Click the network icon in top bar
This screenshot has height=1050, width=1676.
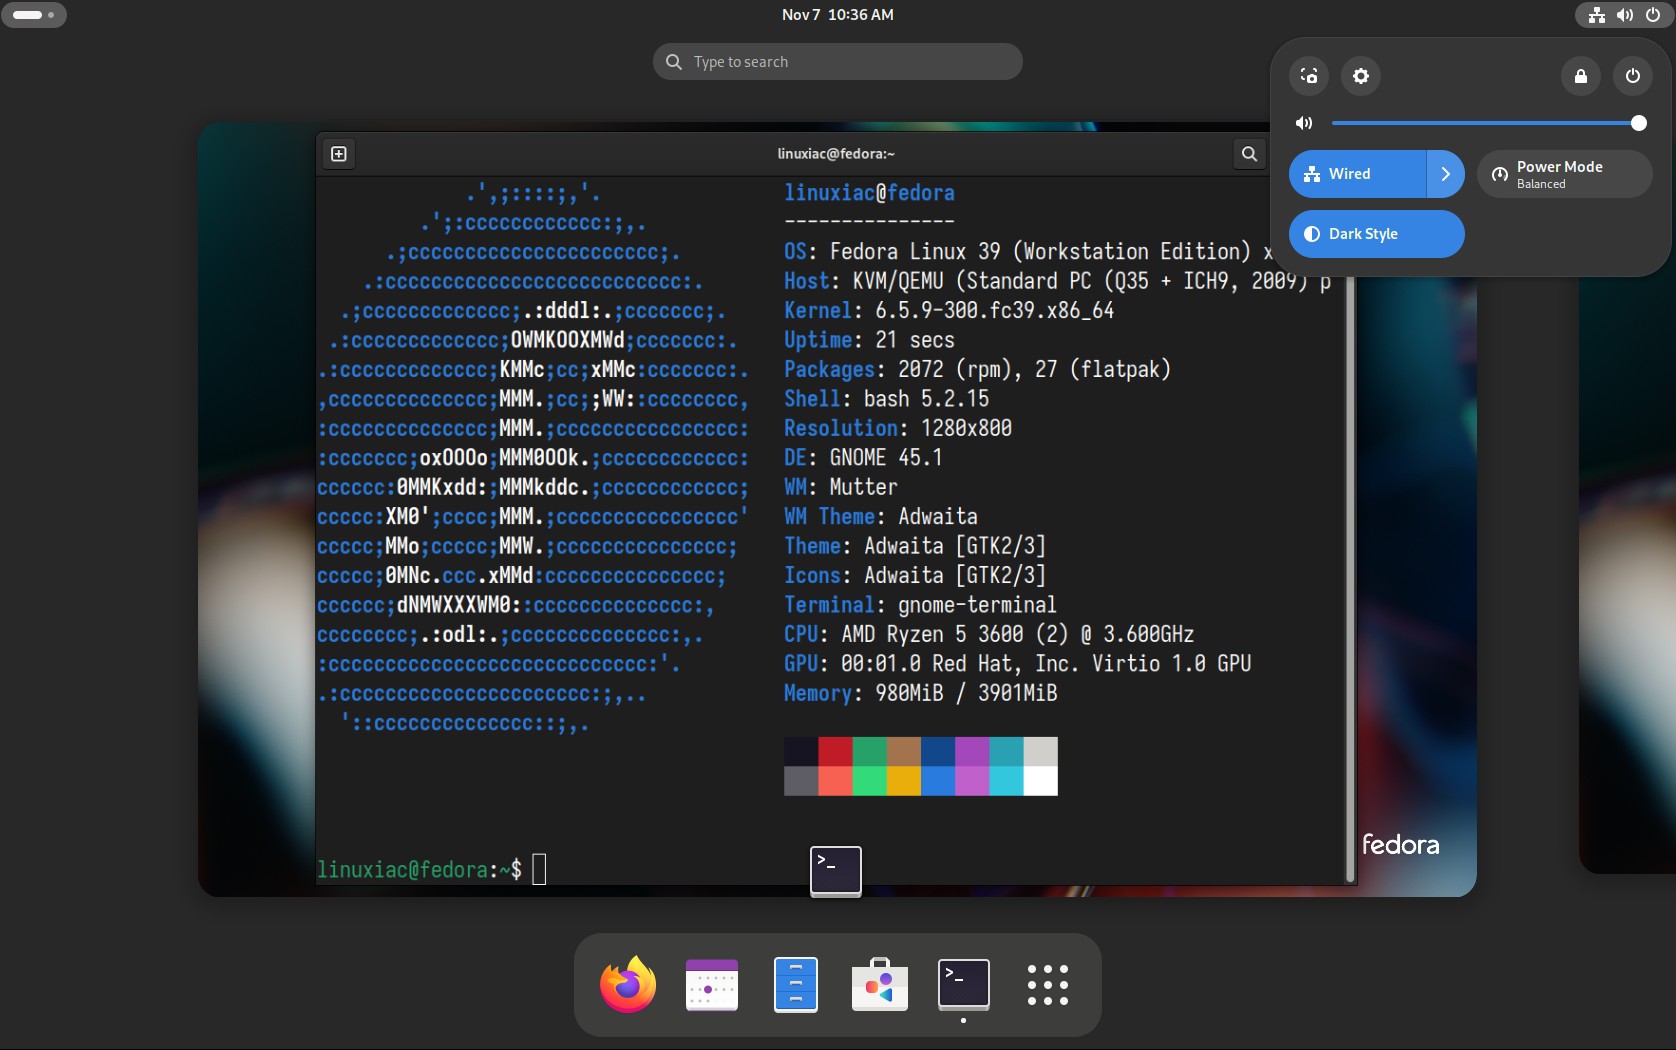tap(1597, 15)
